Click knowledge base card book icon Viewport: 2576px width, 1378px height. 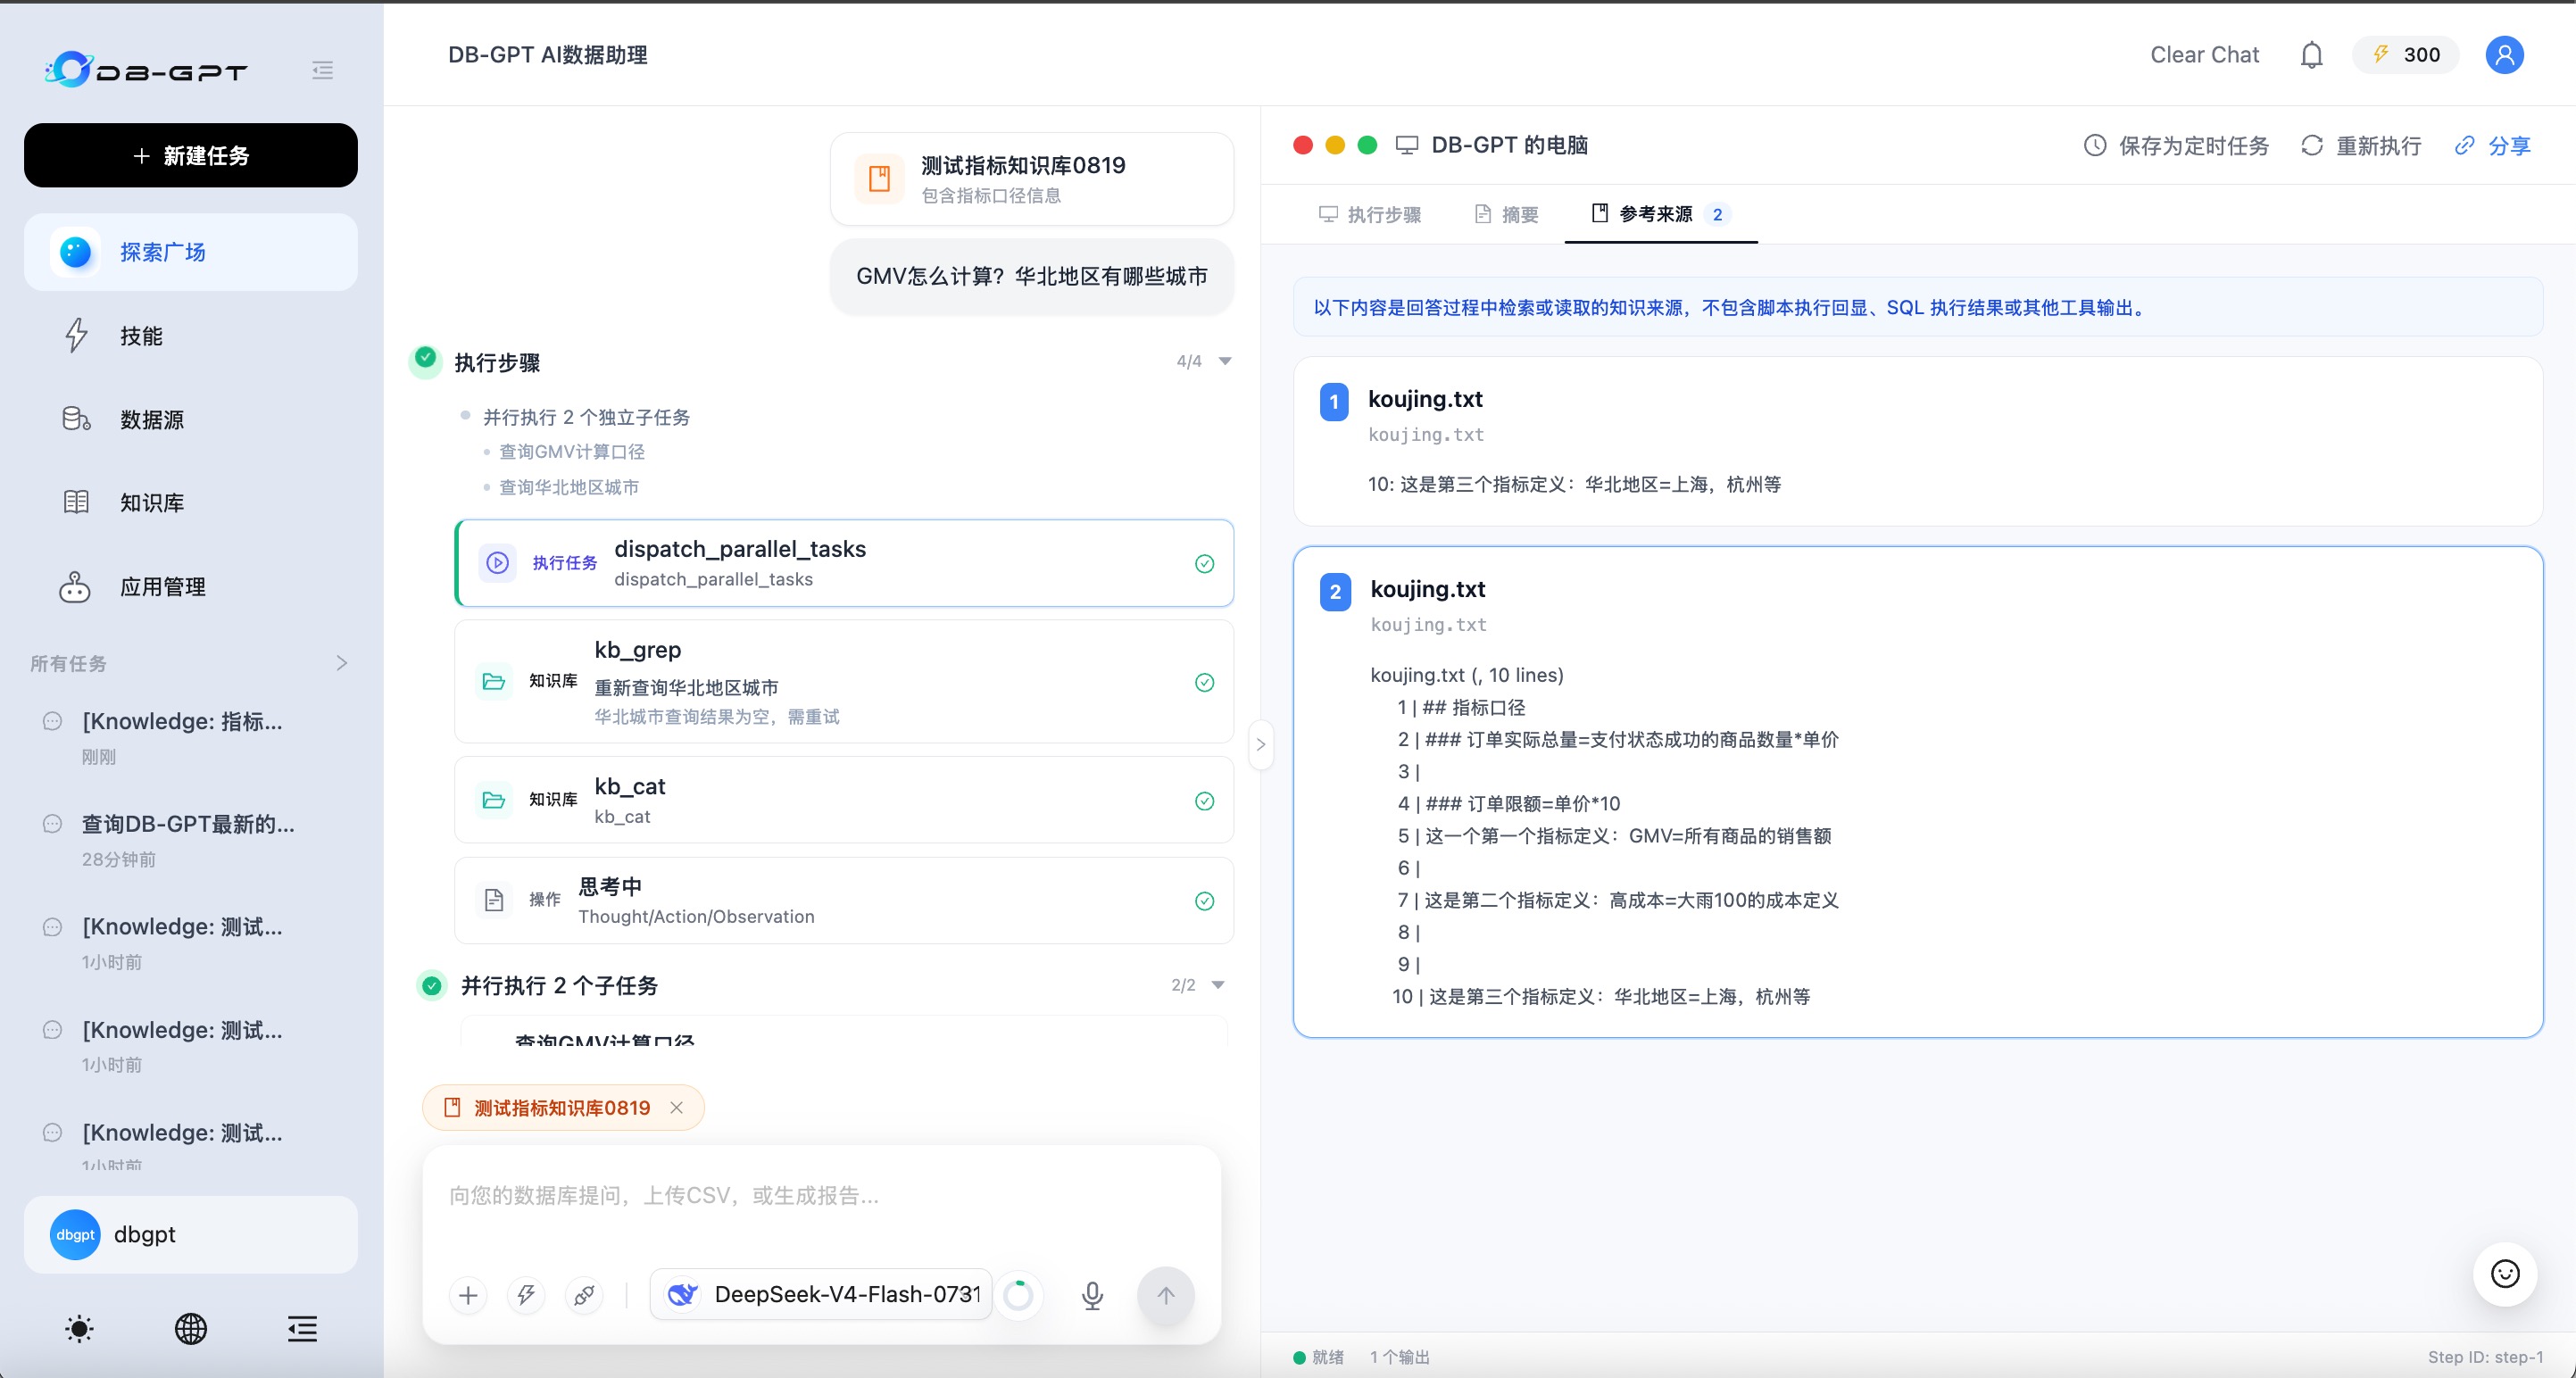click(x=880, y=179)
